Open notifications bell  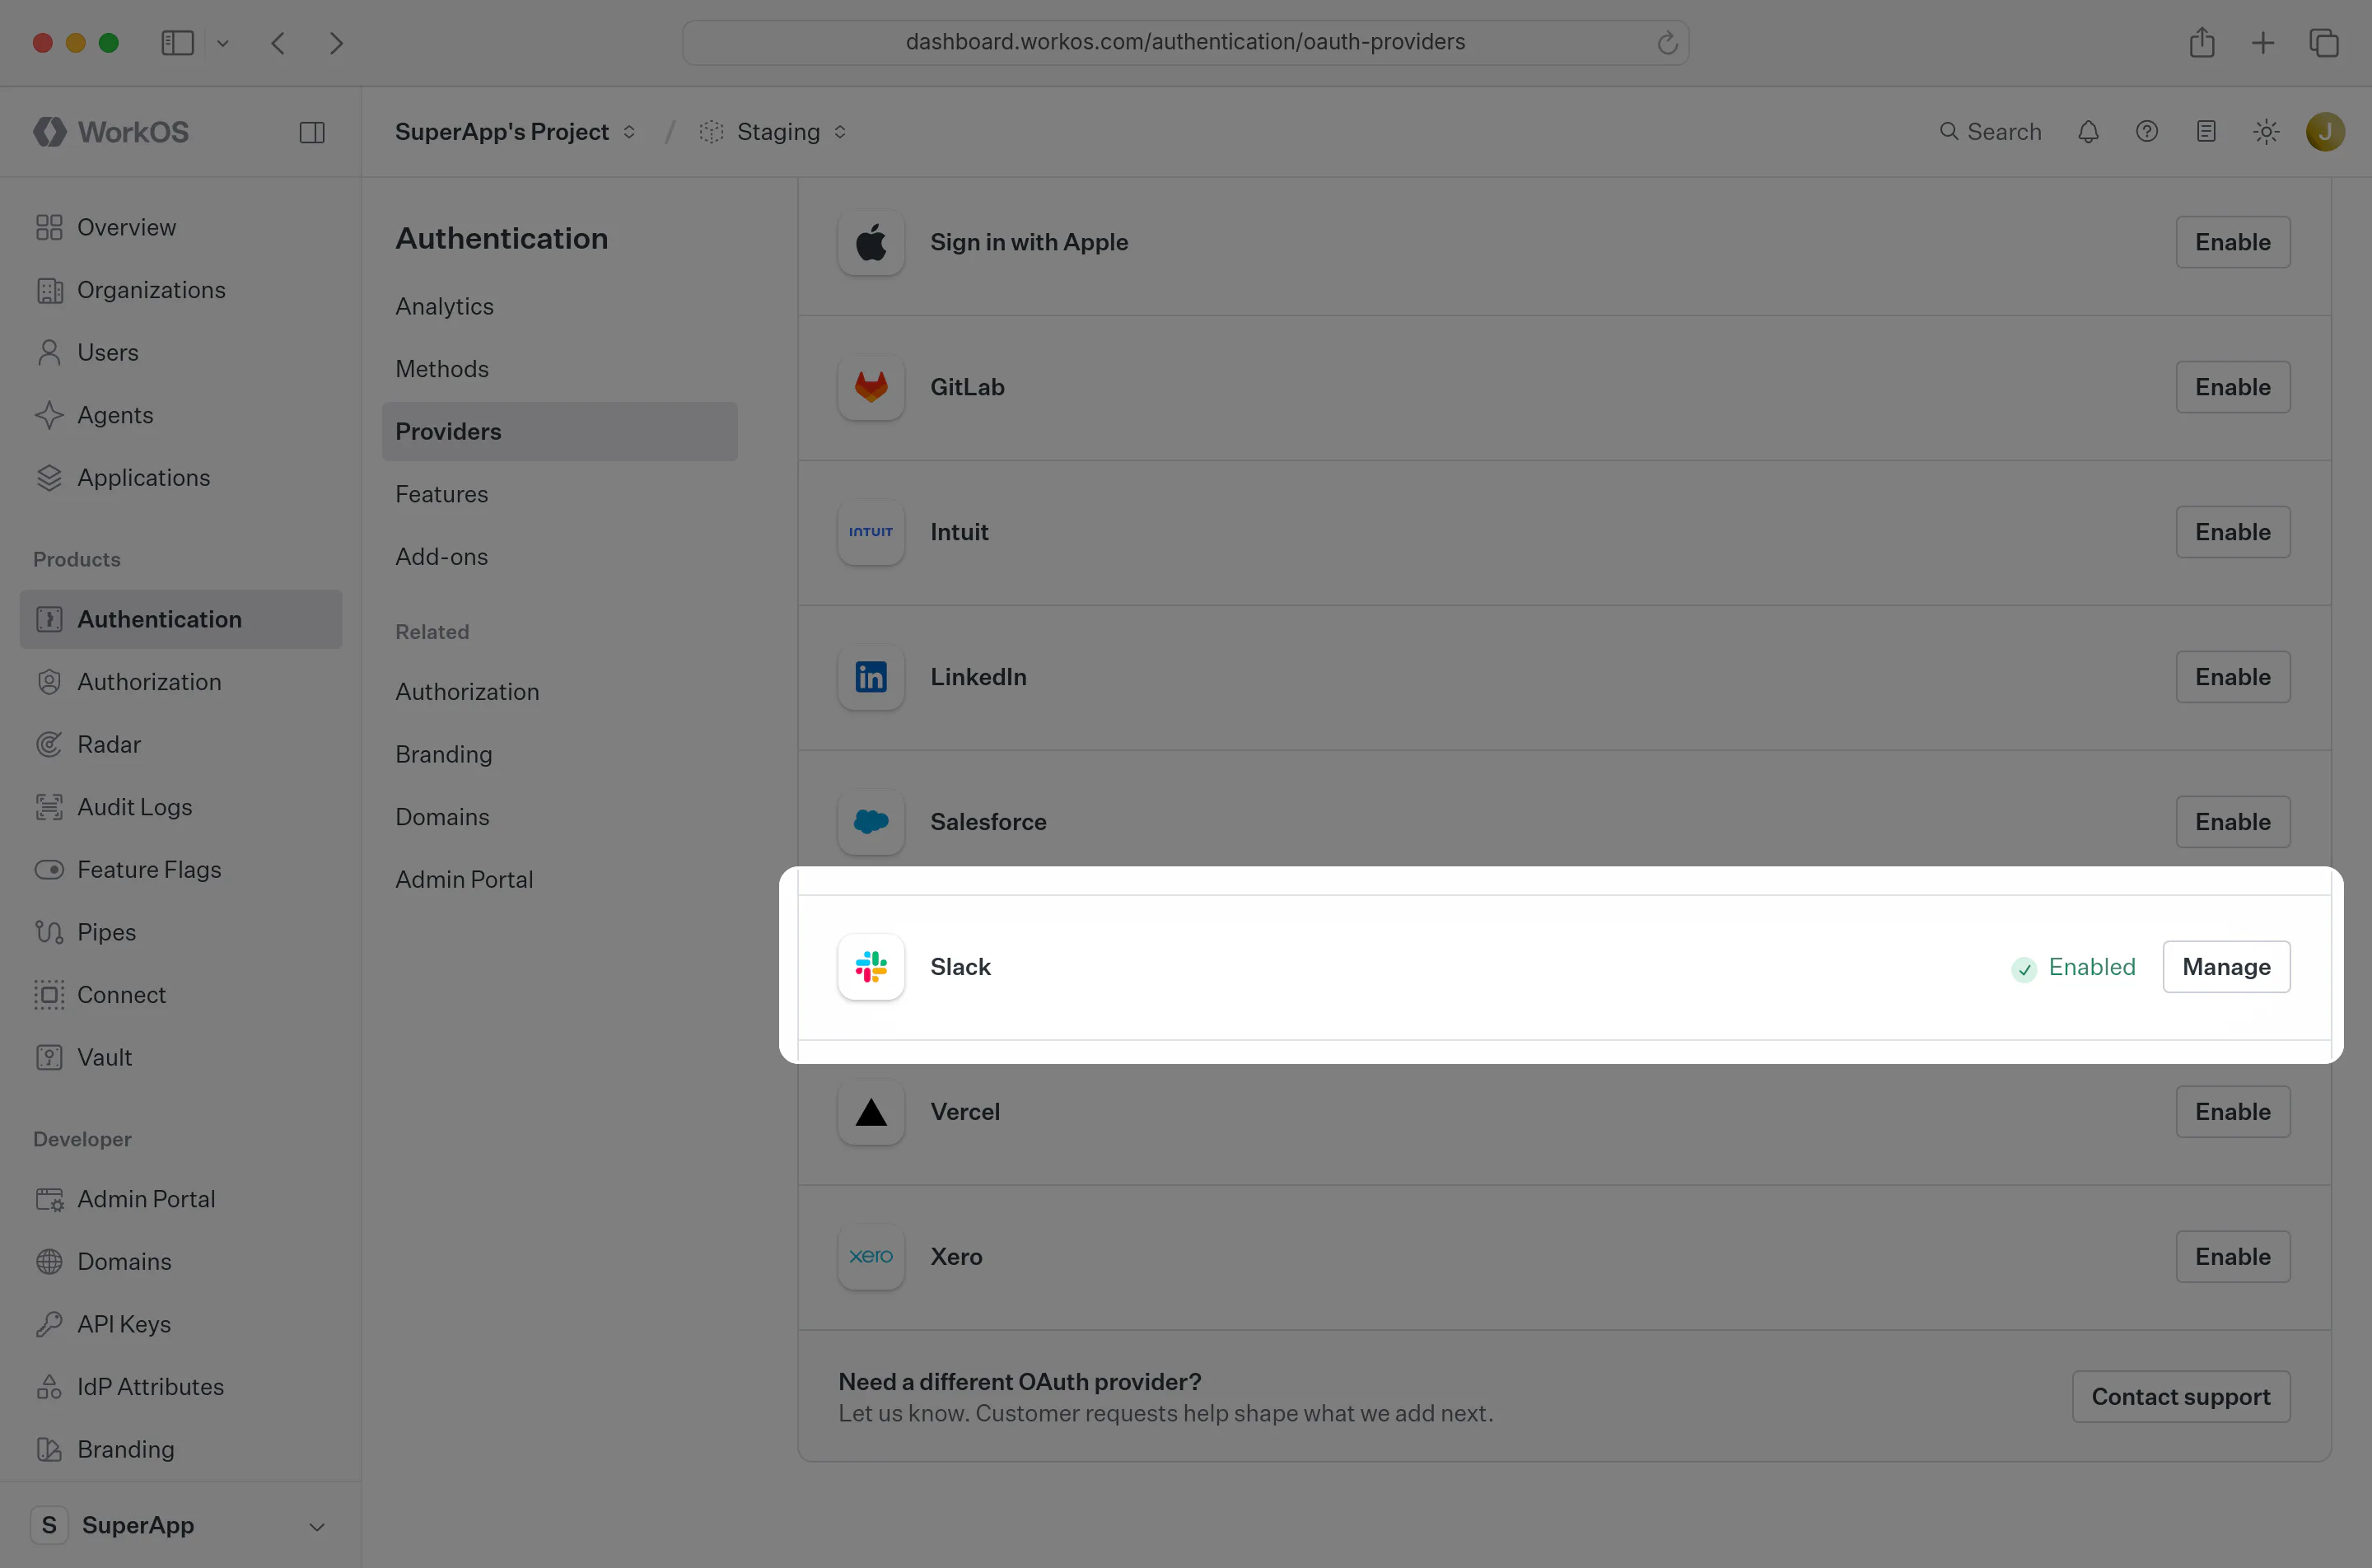pyautogui.click(x=2088, y=132)
